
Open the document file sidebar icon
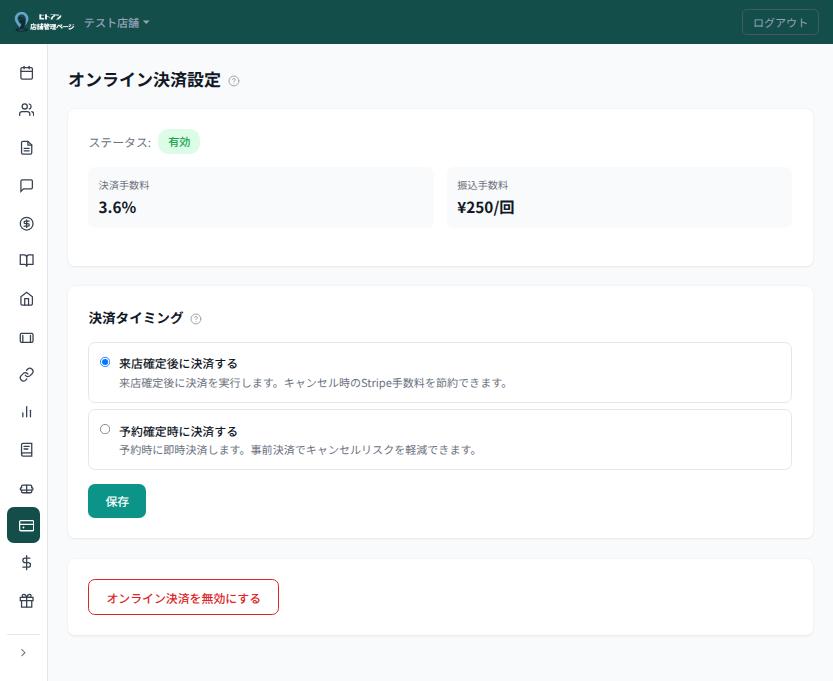click(x=26, y=148)
